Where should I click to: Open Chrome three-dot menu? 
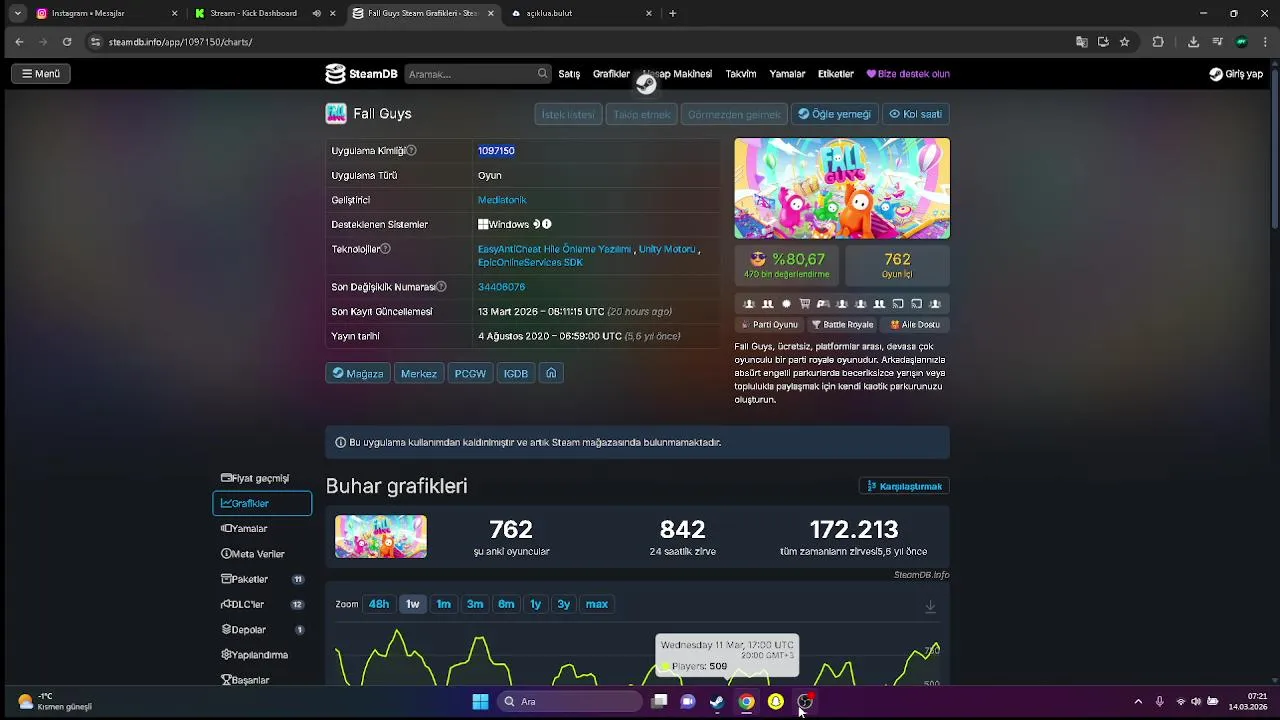pos(1264,42)
